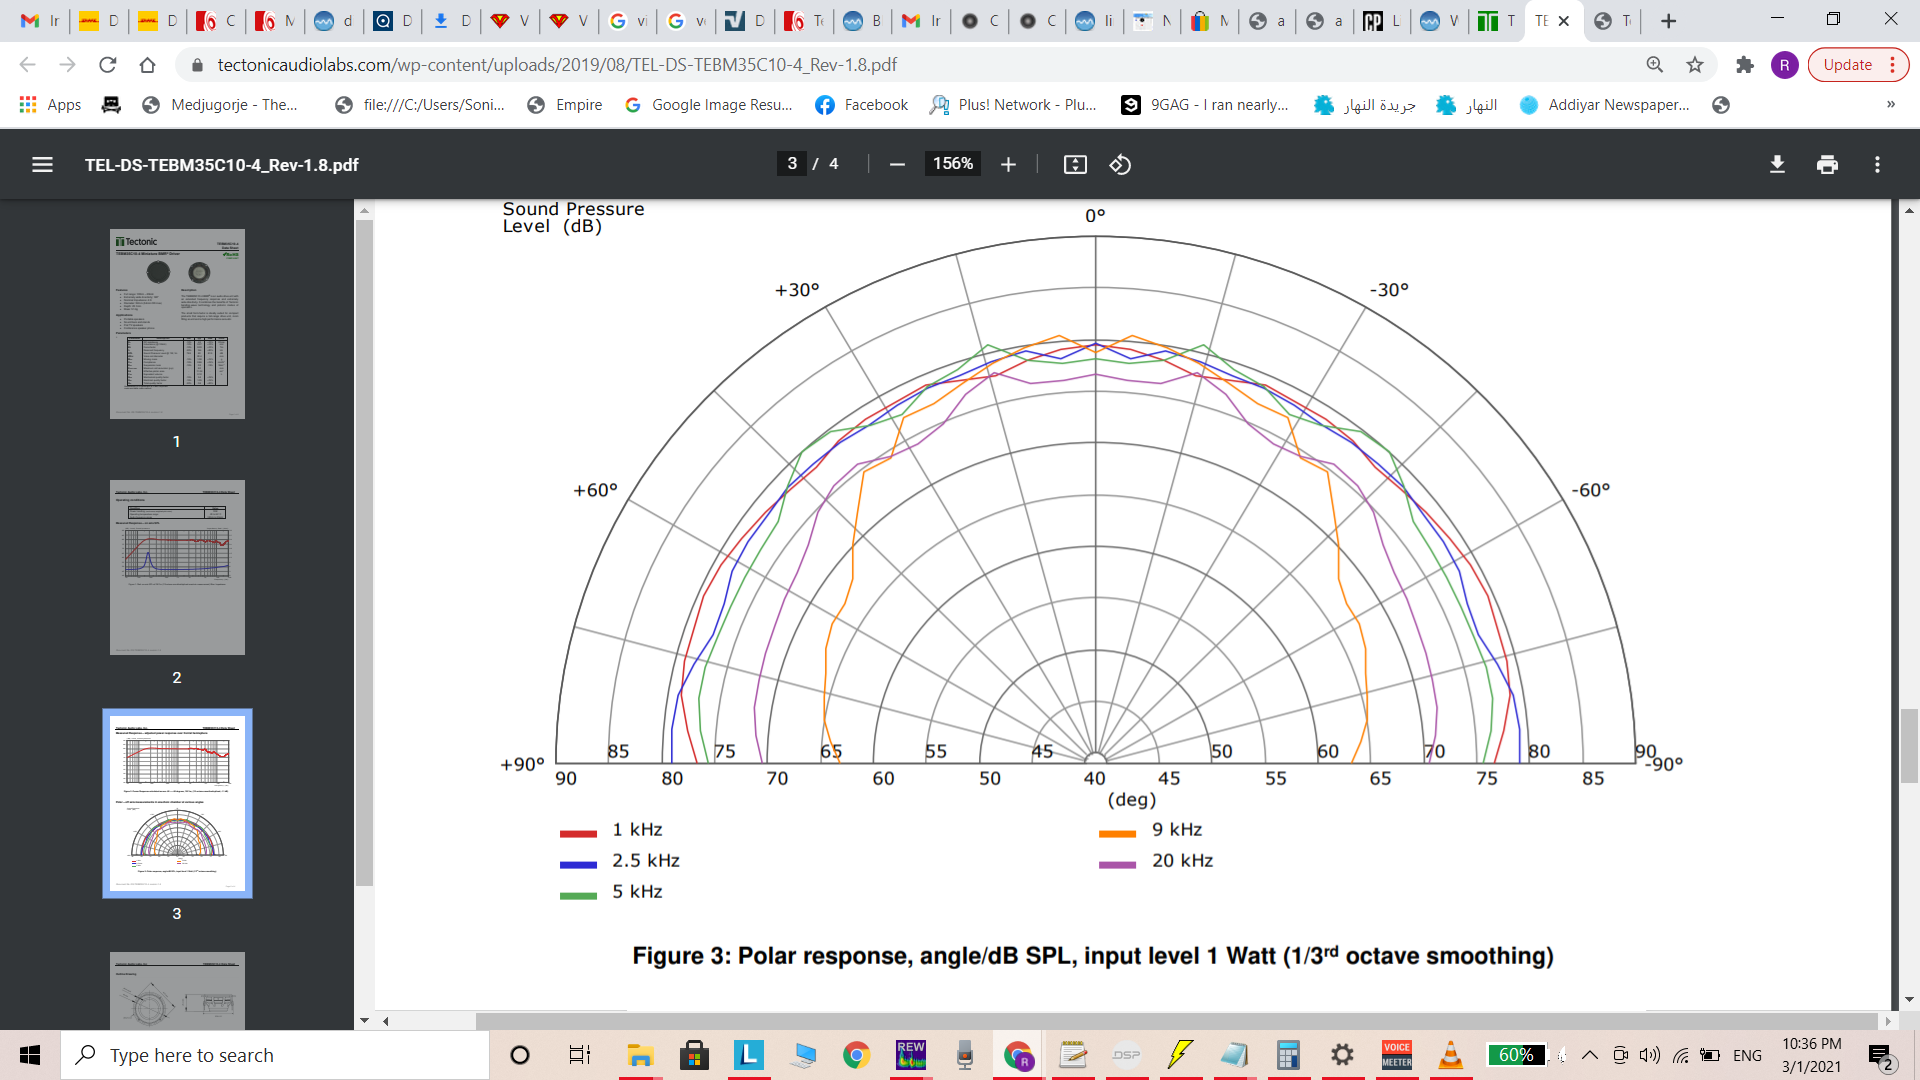Open the Chrome profile avatar R
1920x1080 pixels.
pos(1785,65)
